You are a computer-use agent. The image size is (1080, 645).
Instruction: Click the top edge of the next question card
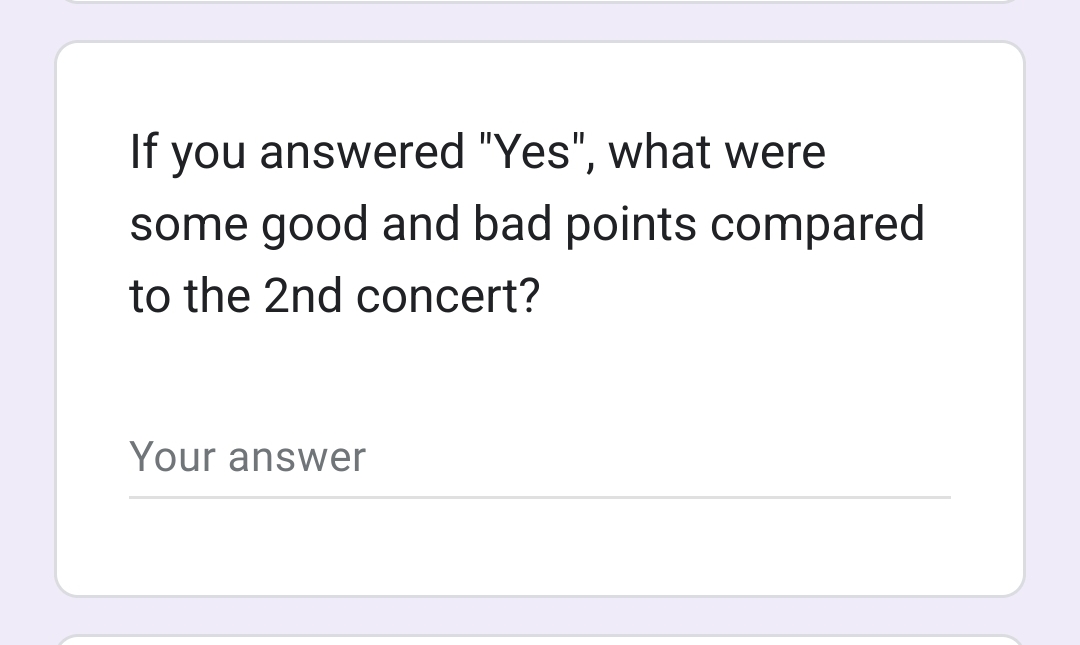[x=539, y=636]
